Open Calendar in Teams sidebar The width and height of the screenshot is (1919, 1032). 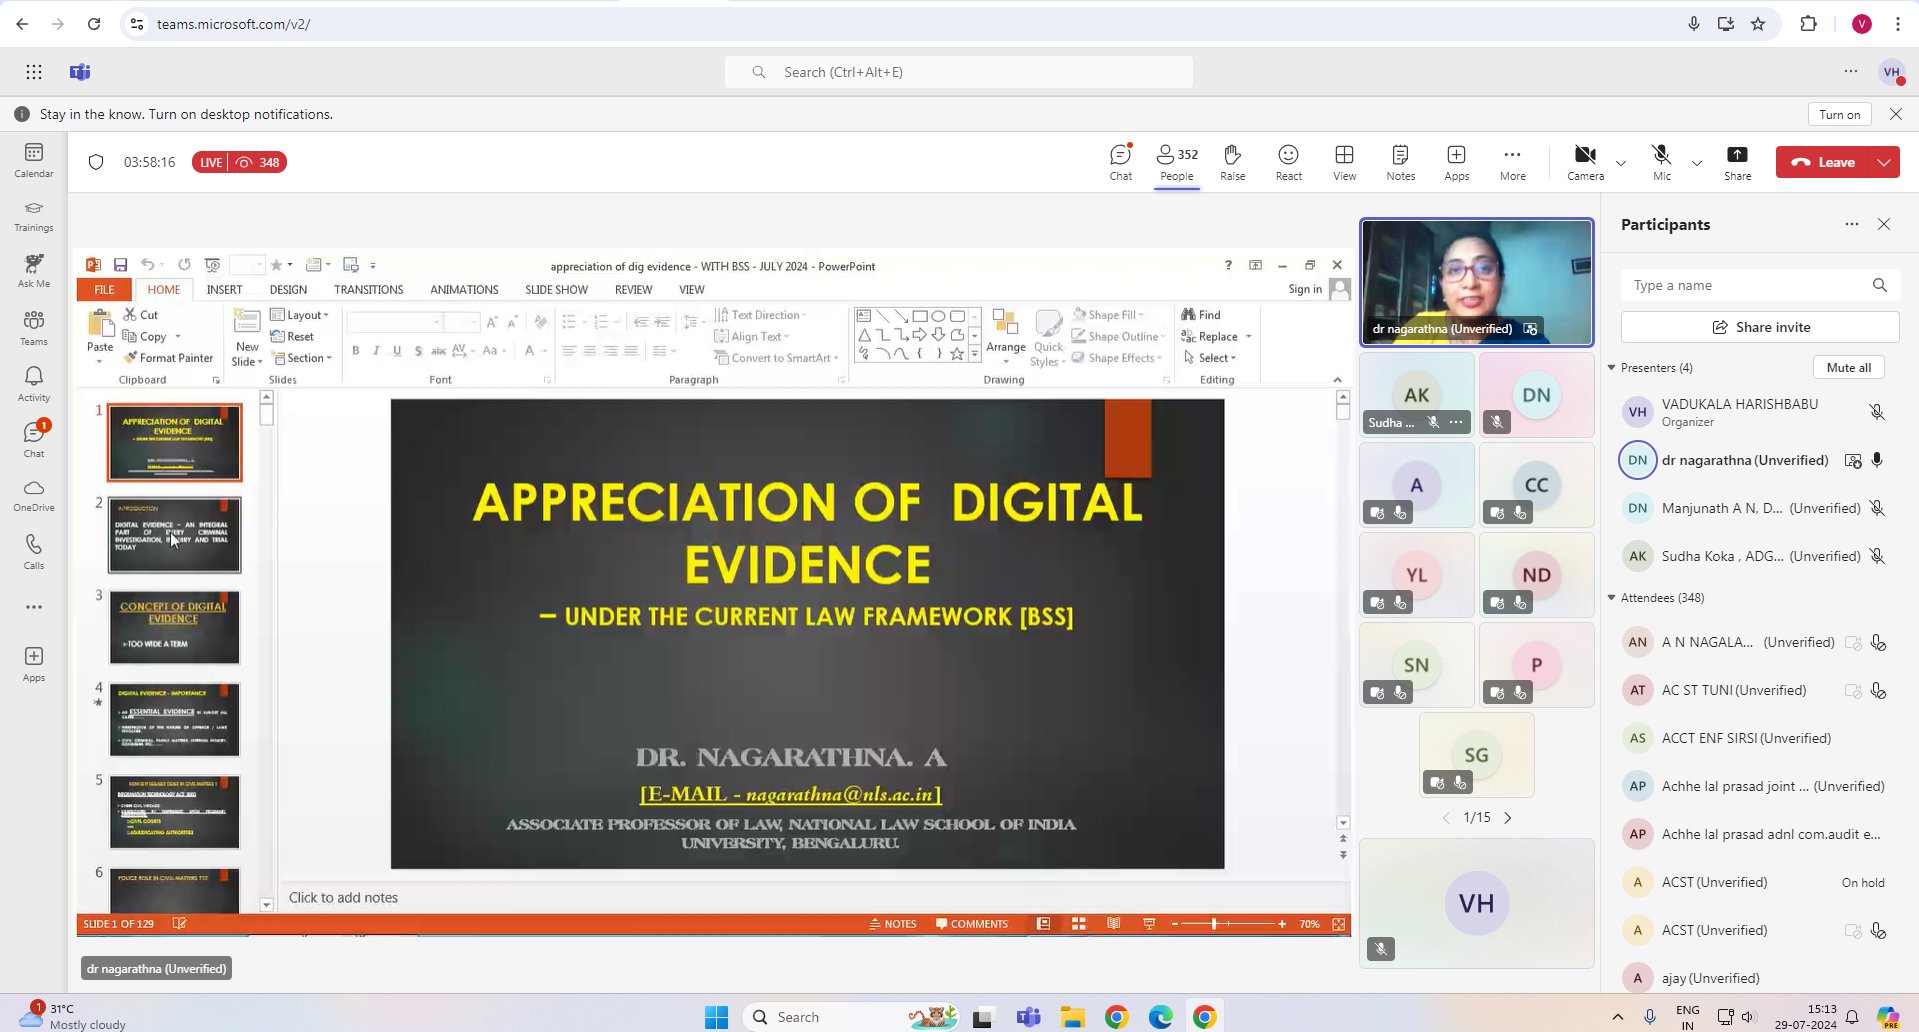tap(34, 160)
